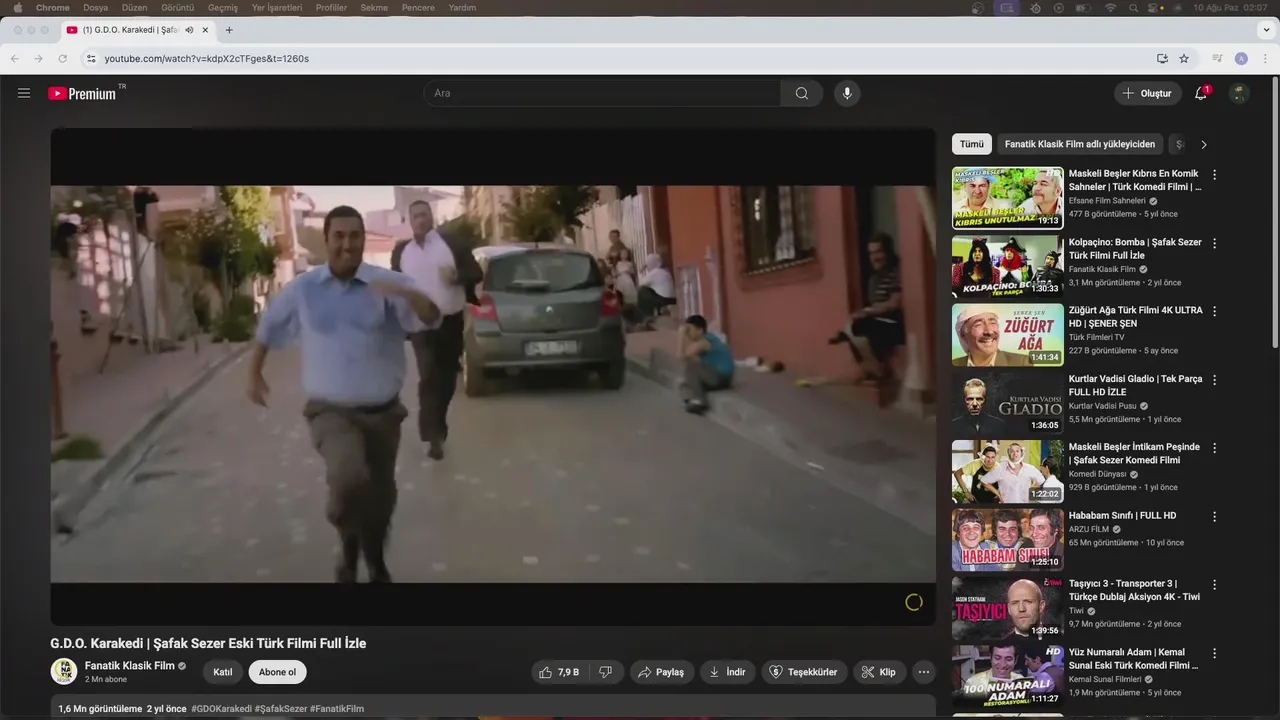Open the Pencere menu
1280x720 pixels.
(x=418, y=8)
